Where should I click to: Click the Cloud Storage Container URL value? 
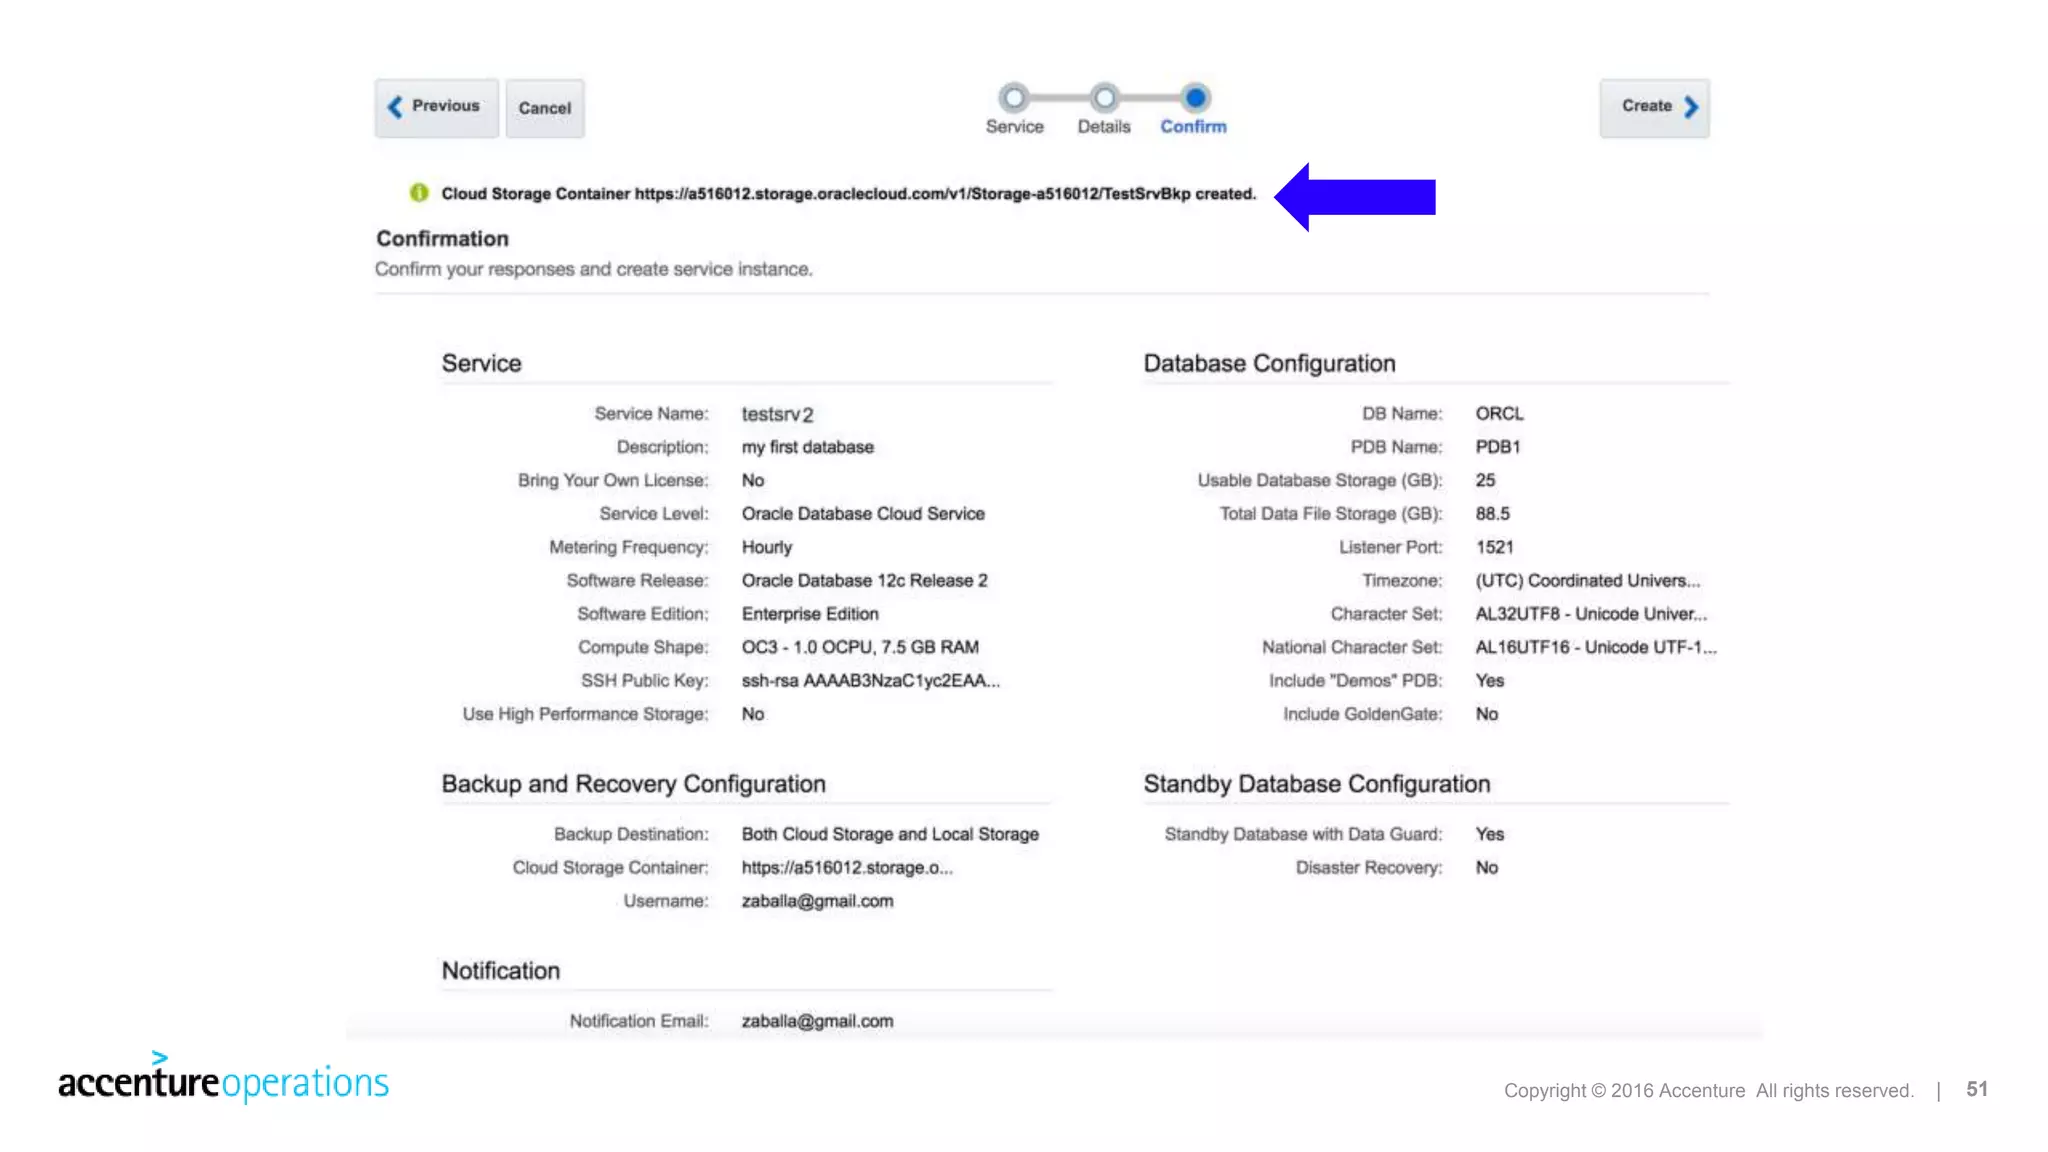[846, 868]
